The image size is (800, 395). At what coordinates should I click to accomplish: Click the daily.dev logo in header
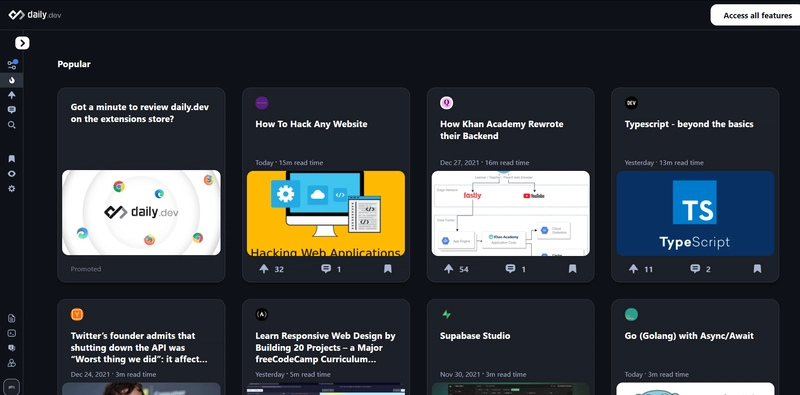pyautogui.click(x=35, y=15)
